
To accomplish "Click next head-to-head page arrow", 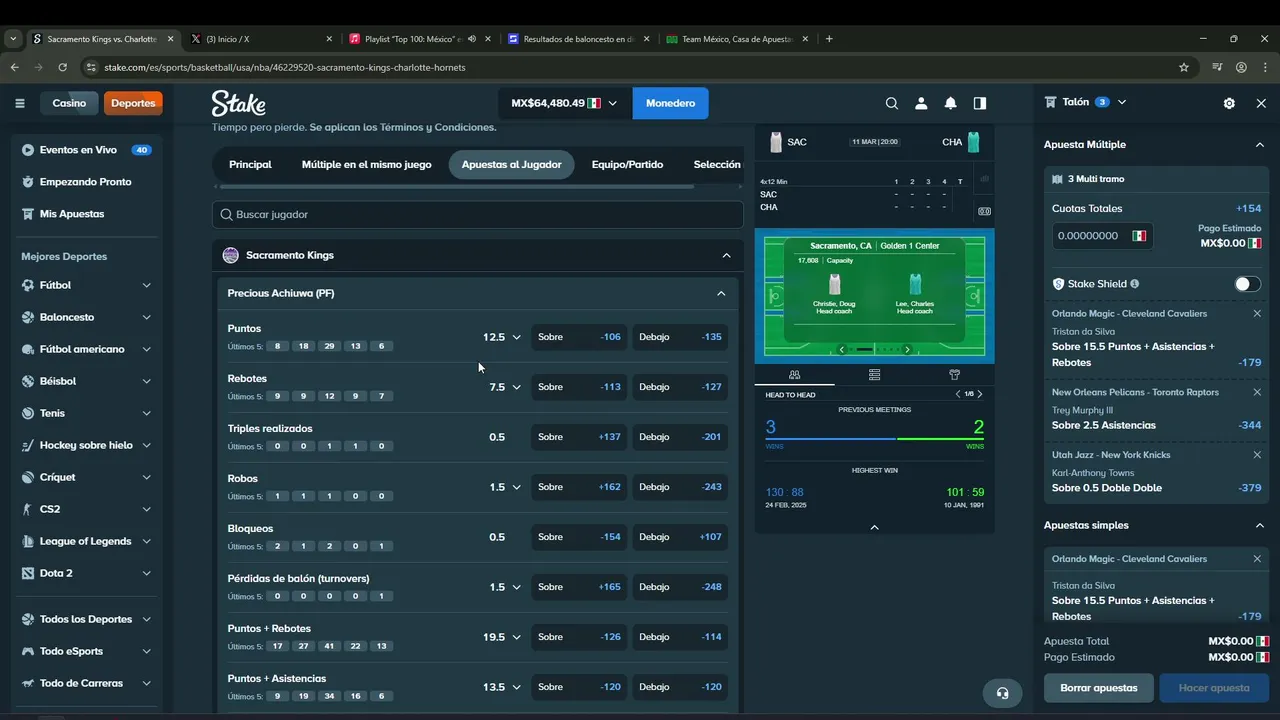I will pos(980,394).
